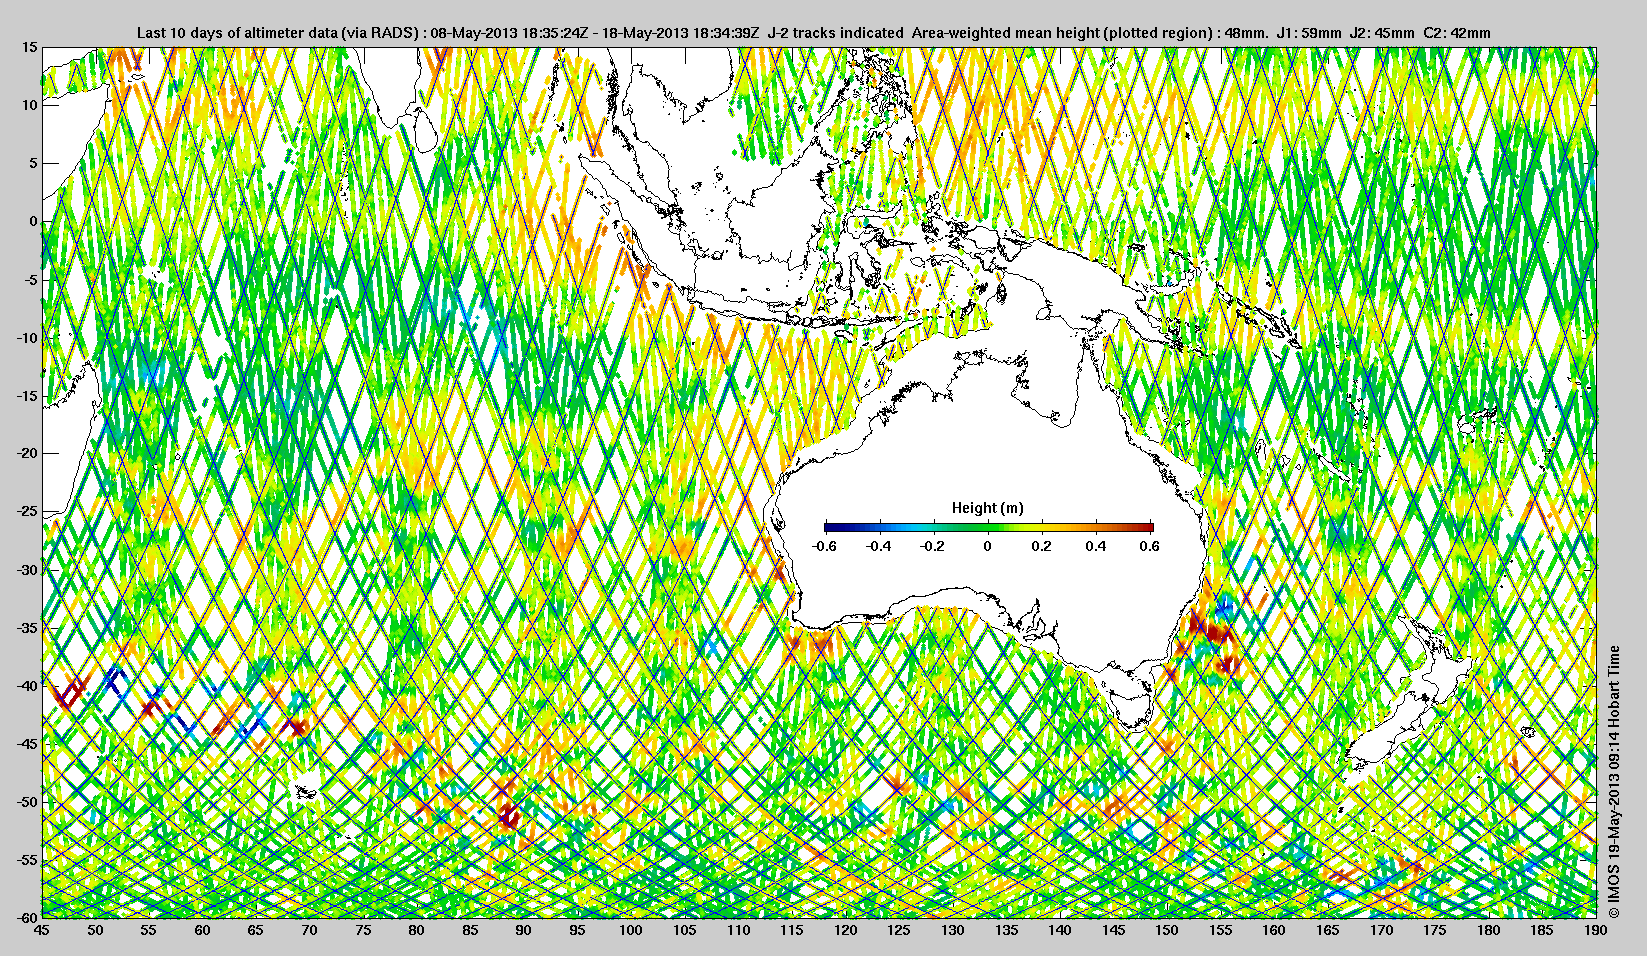Click latitude tick label '-10'
The width and height of the screenshot is (1647, 956).
point(26,337)
